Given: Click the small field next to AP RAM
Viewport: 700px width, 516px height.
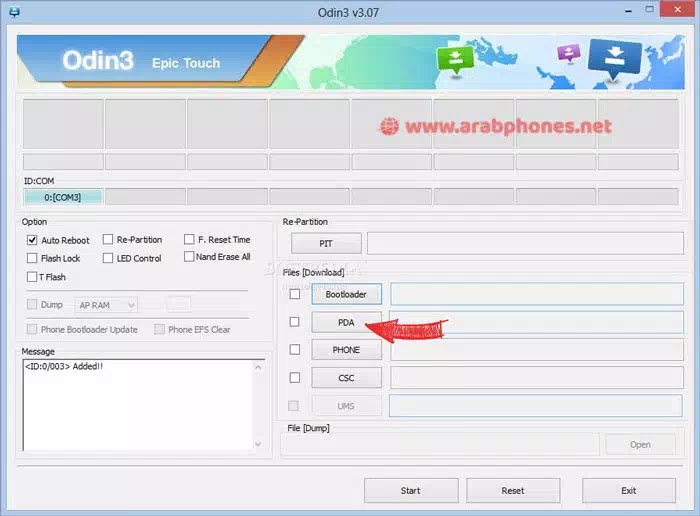Looking at the screenshot, I should 179,305.
